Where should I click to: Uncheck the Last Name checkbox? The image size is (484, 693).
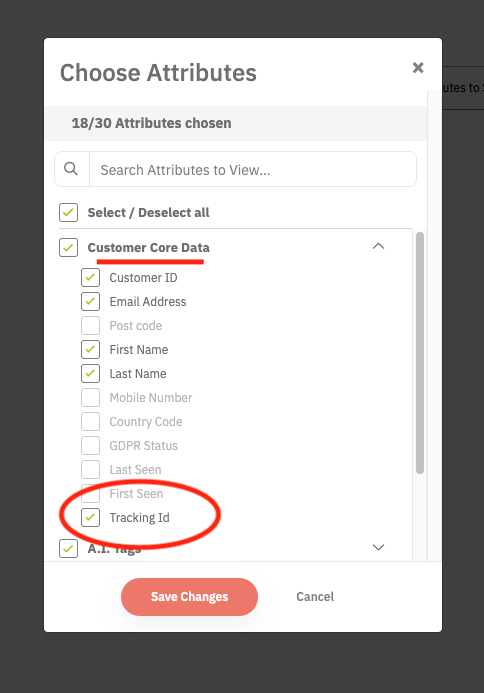coord(90,373)
